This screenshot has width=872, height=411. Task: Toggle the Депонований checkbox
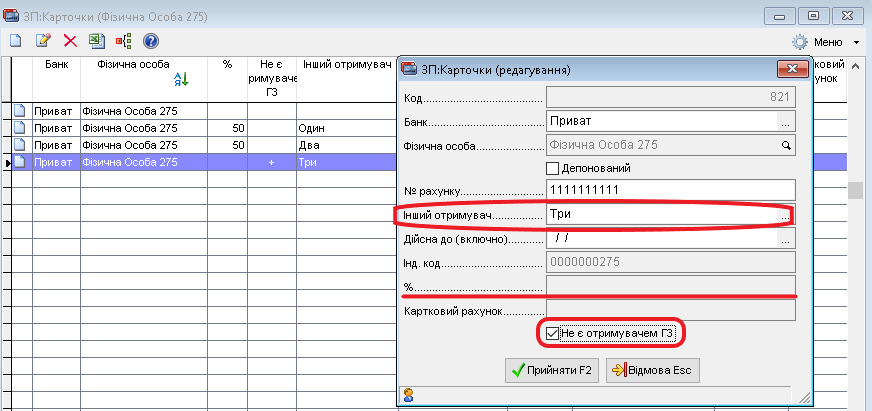[553, 168]
